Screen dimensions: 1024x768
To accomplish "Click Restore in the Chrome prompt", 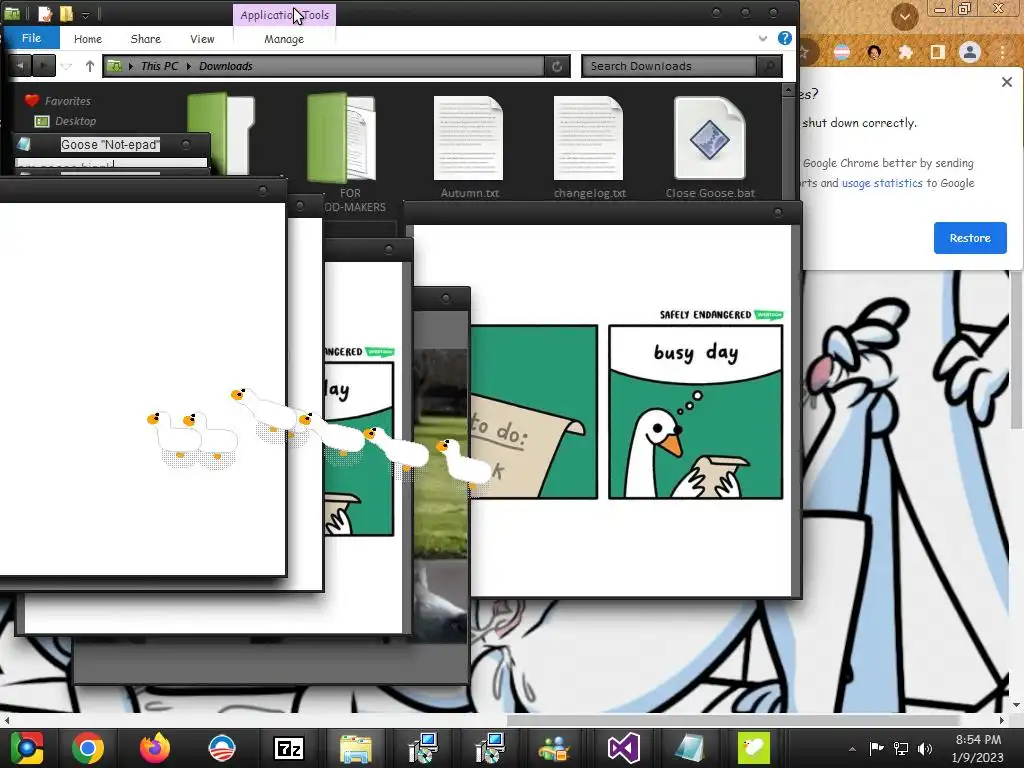I will pyautogui.click(x=970, y=238).
